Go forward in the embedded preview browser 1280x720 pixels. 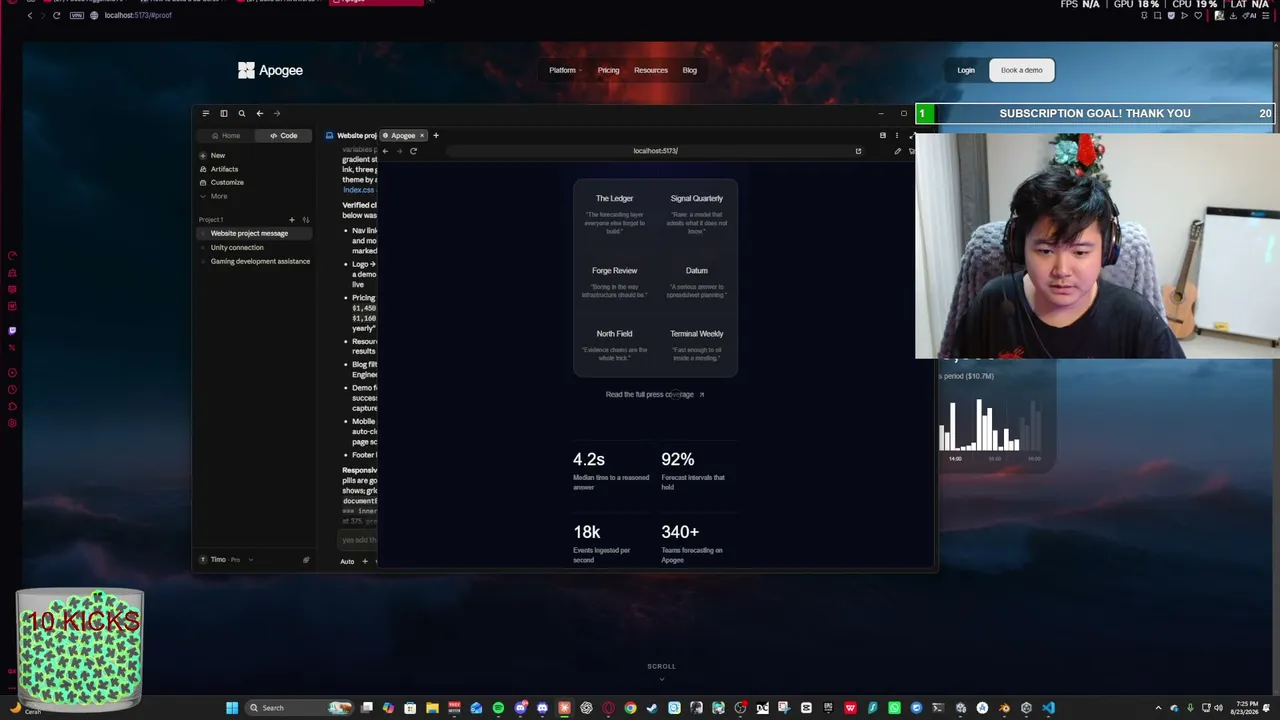tap(399, 151)
